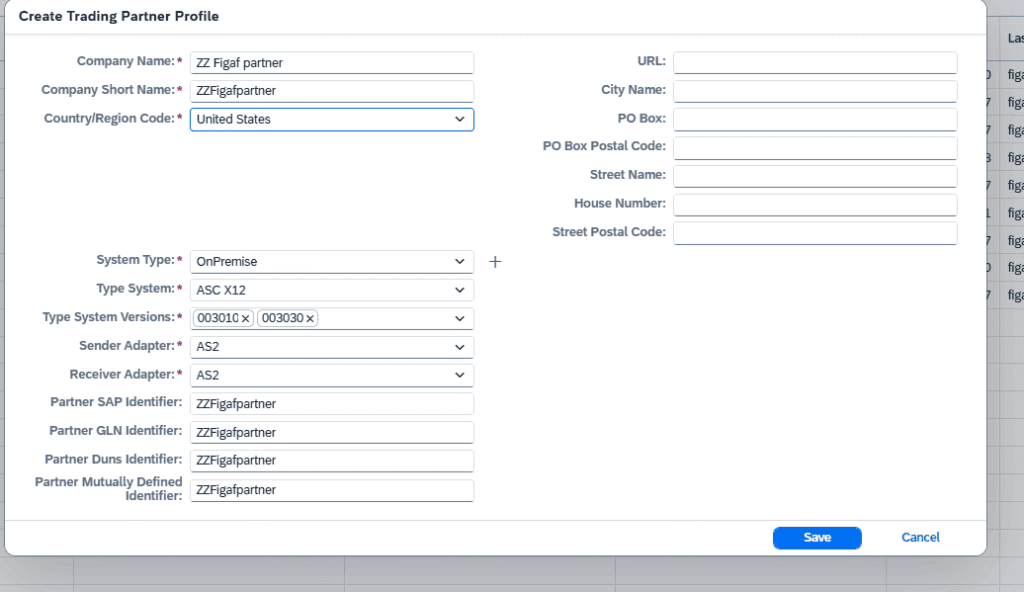Click the 003030 version token text
This screenshot has height=592, width=1024.
283,318
